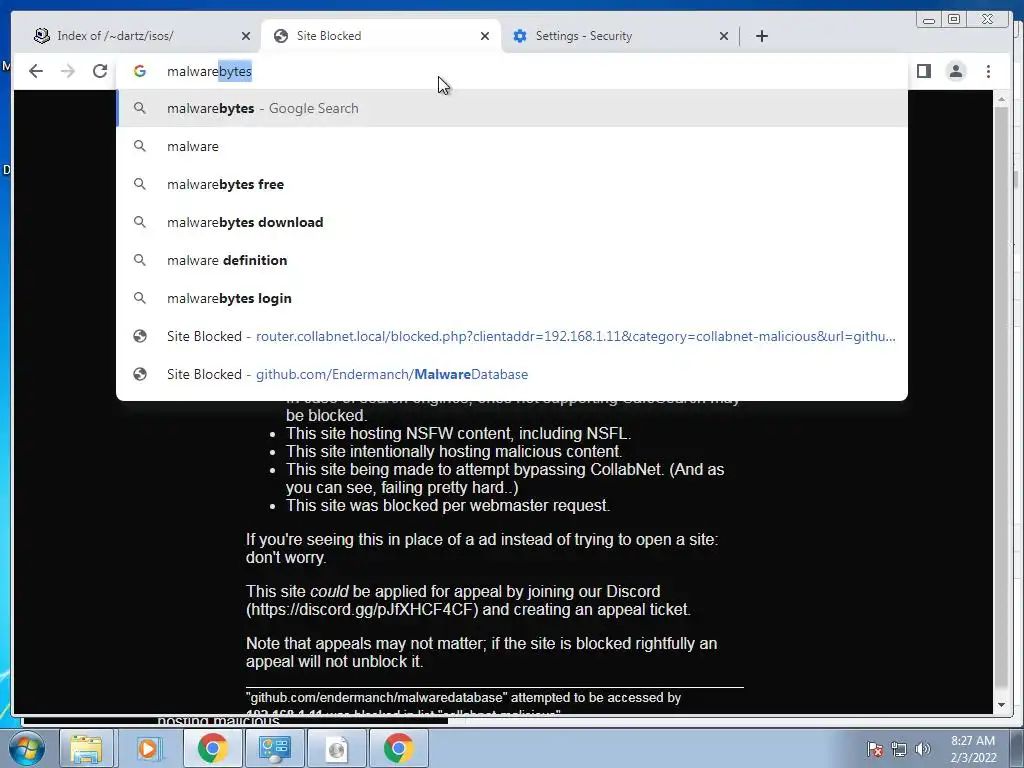The width and height of the screenshot is (1024, 768).
Task: Choose 'malwarebytes - Google Search' suggestion
Action: tap(511, 108)
